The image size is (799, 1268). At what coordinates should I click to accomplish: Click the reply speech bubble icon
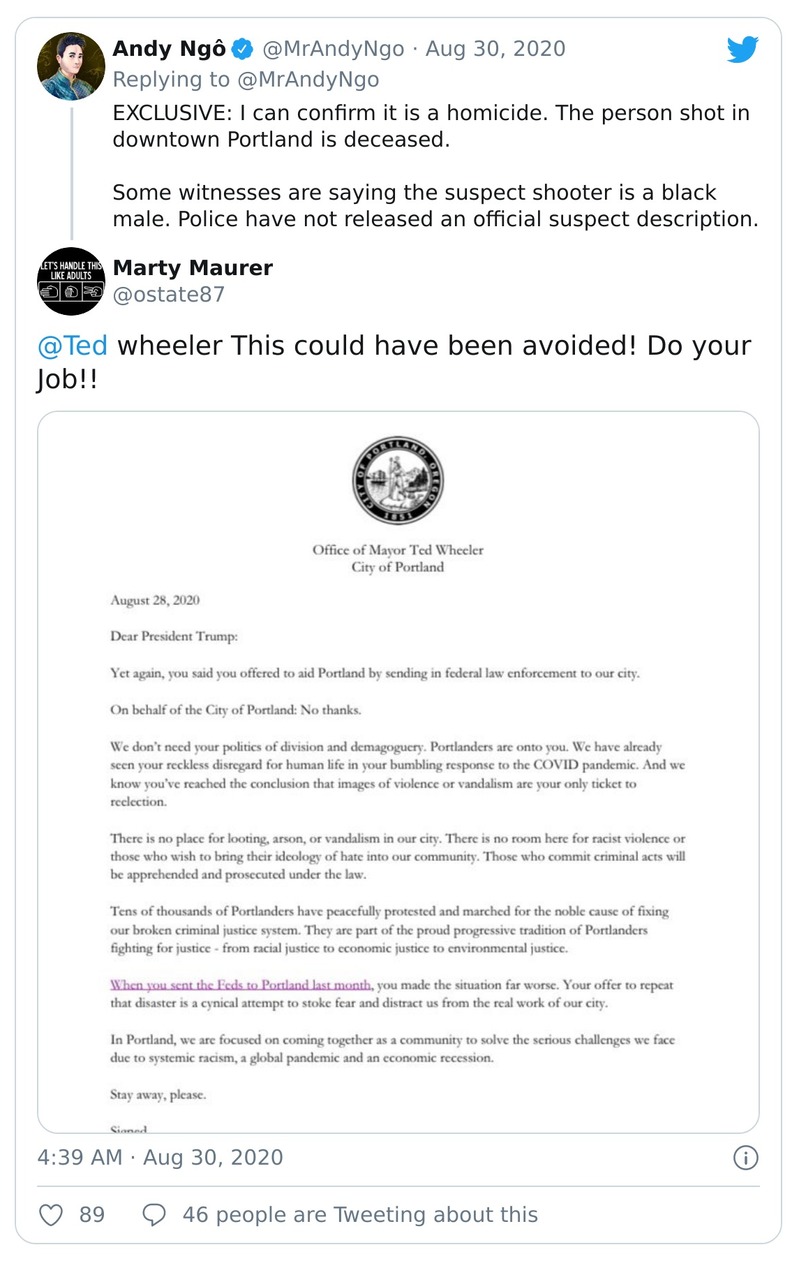[154, 1214]
